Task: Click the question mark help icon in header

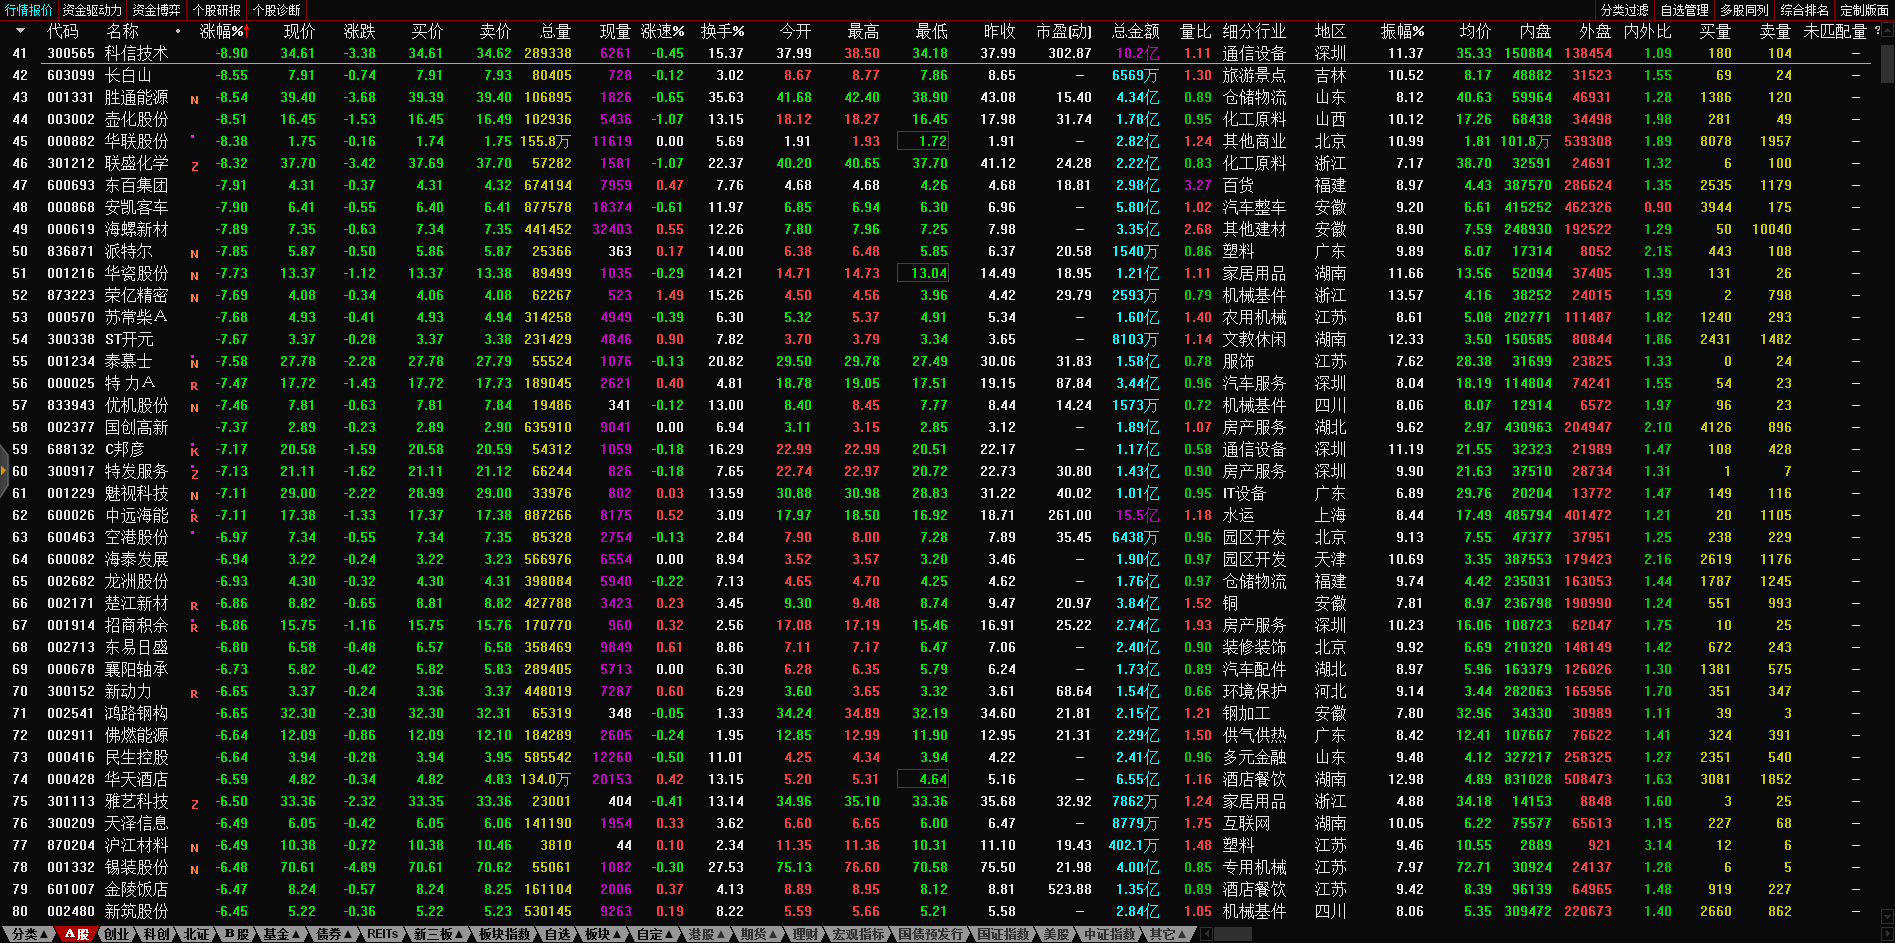Action: point(1876,31)
